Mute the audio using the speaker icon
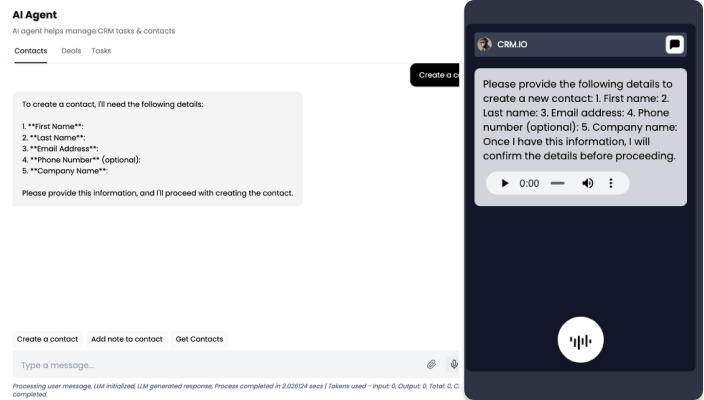 [x=587, y=183]
